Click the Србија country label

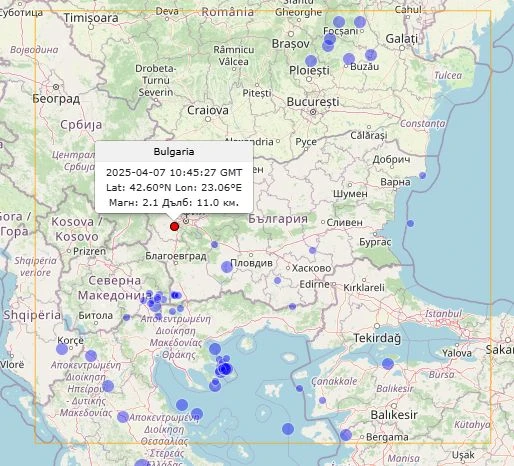(x=81, y=125)
